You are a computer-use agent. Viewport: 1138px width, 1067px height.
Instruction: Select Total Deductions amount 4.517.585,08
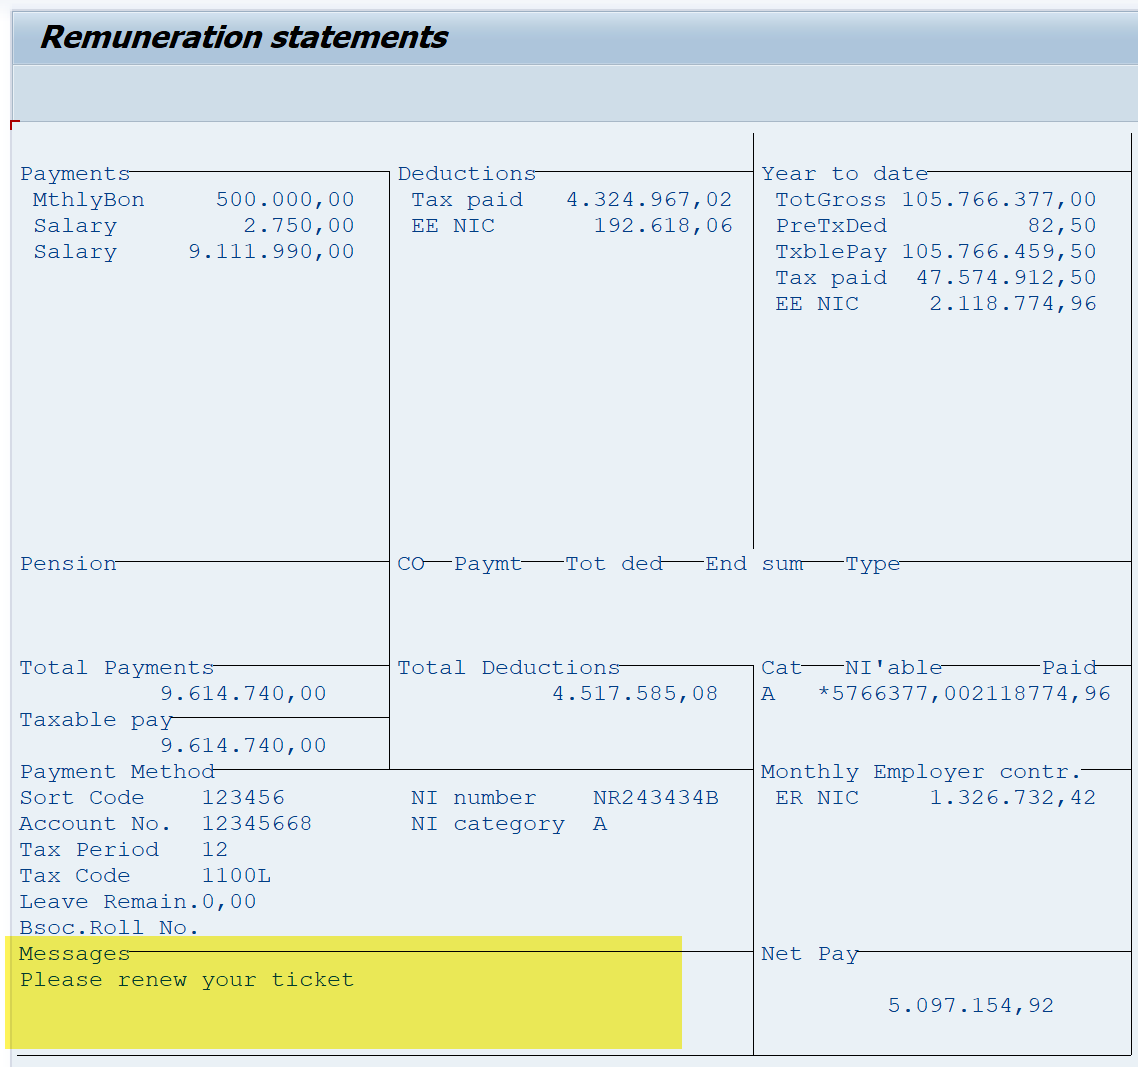pos(635,694)
